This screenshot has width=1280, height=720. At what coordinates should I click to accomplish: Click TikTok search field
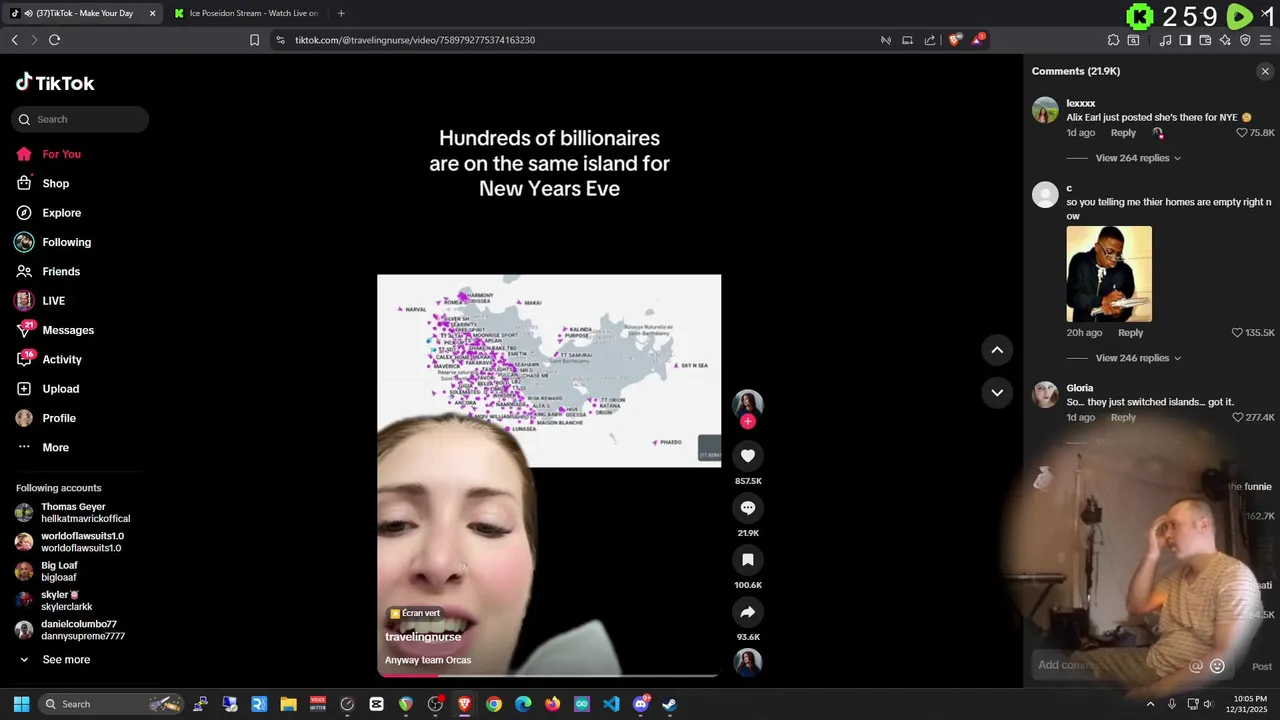80,119
